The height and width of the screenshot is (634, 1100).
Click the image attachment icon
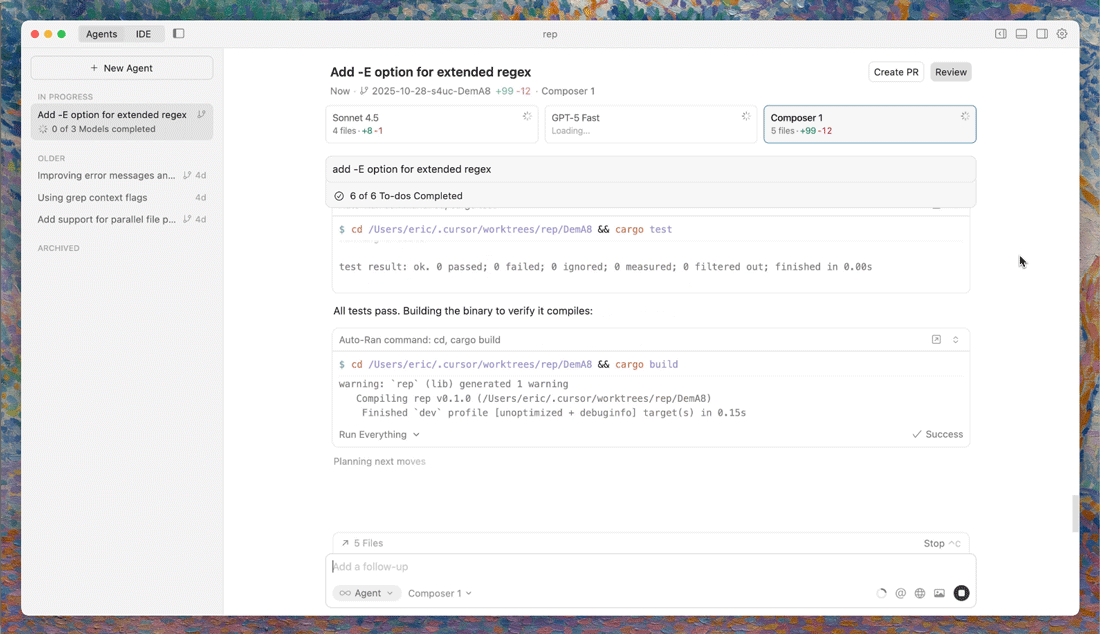point(939,593)
